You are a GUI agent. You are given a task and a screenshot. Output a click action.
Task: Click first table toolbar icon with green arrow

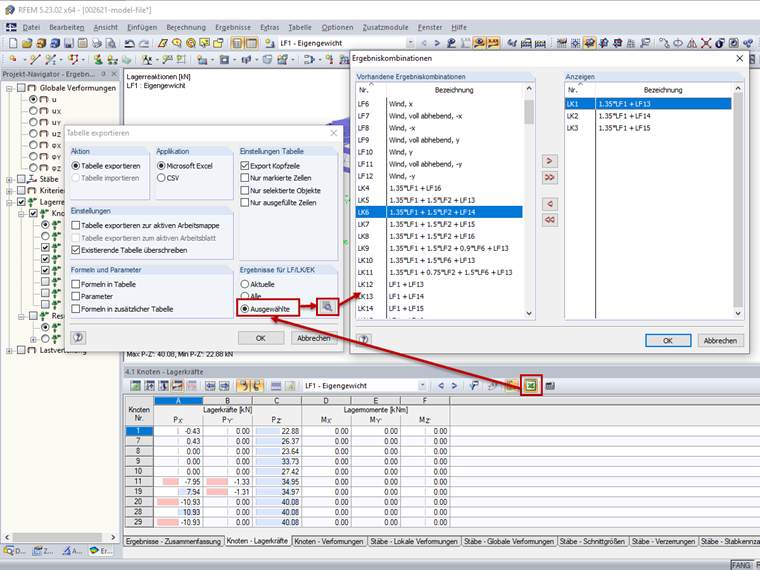pos(136,386)
